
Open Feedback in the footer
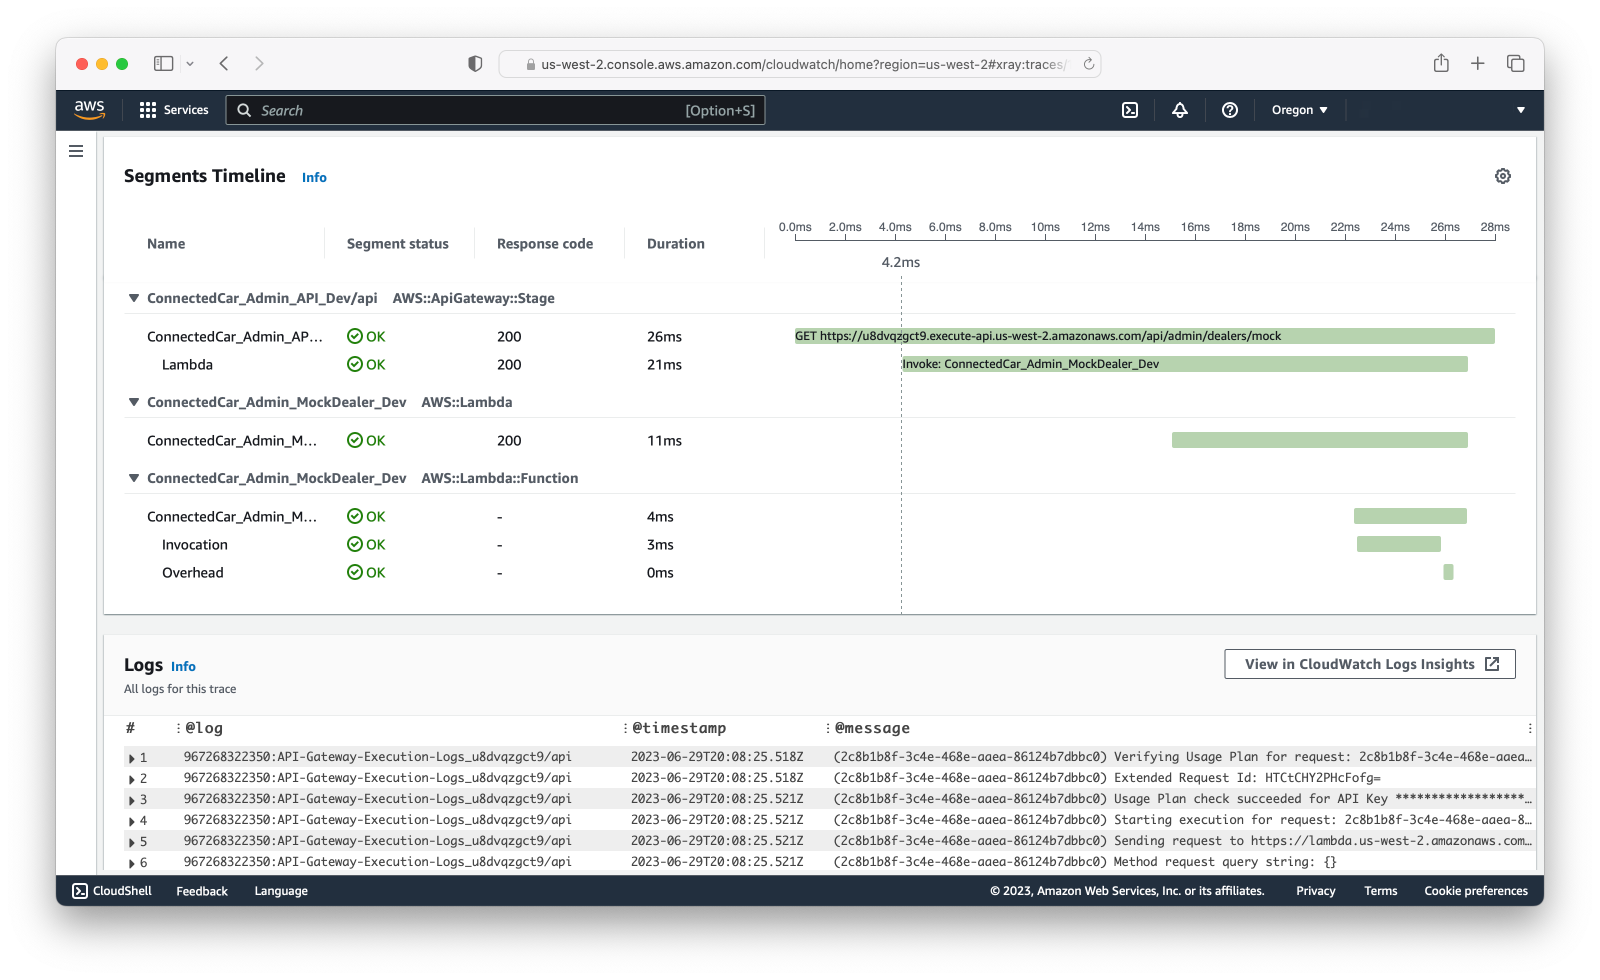(x=202, y=891)
